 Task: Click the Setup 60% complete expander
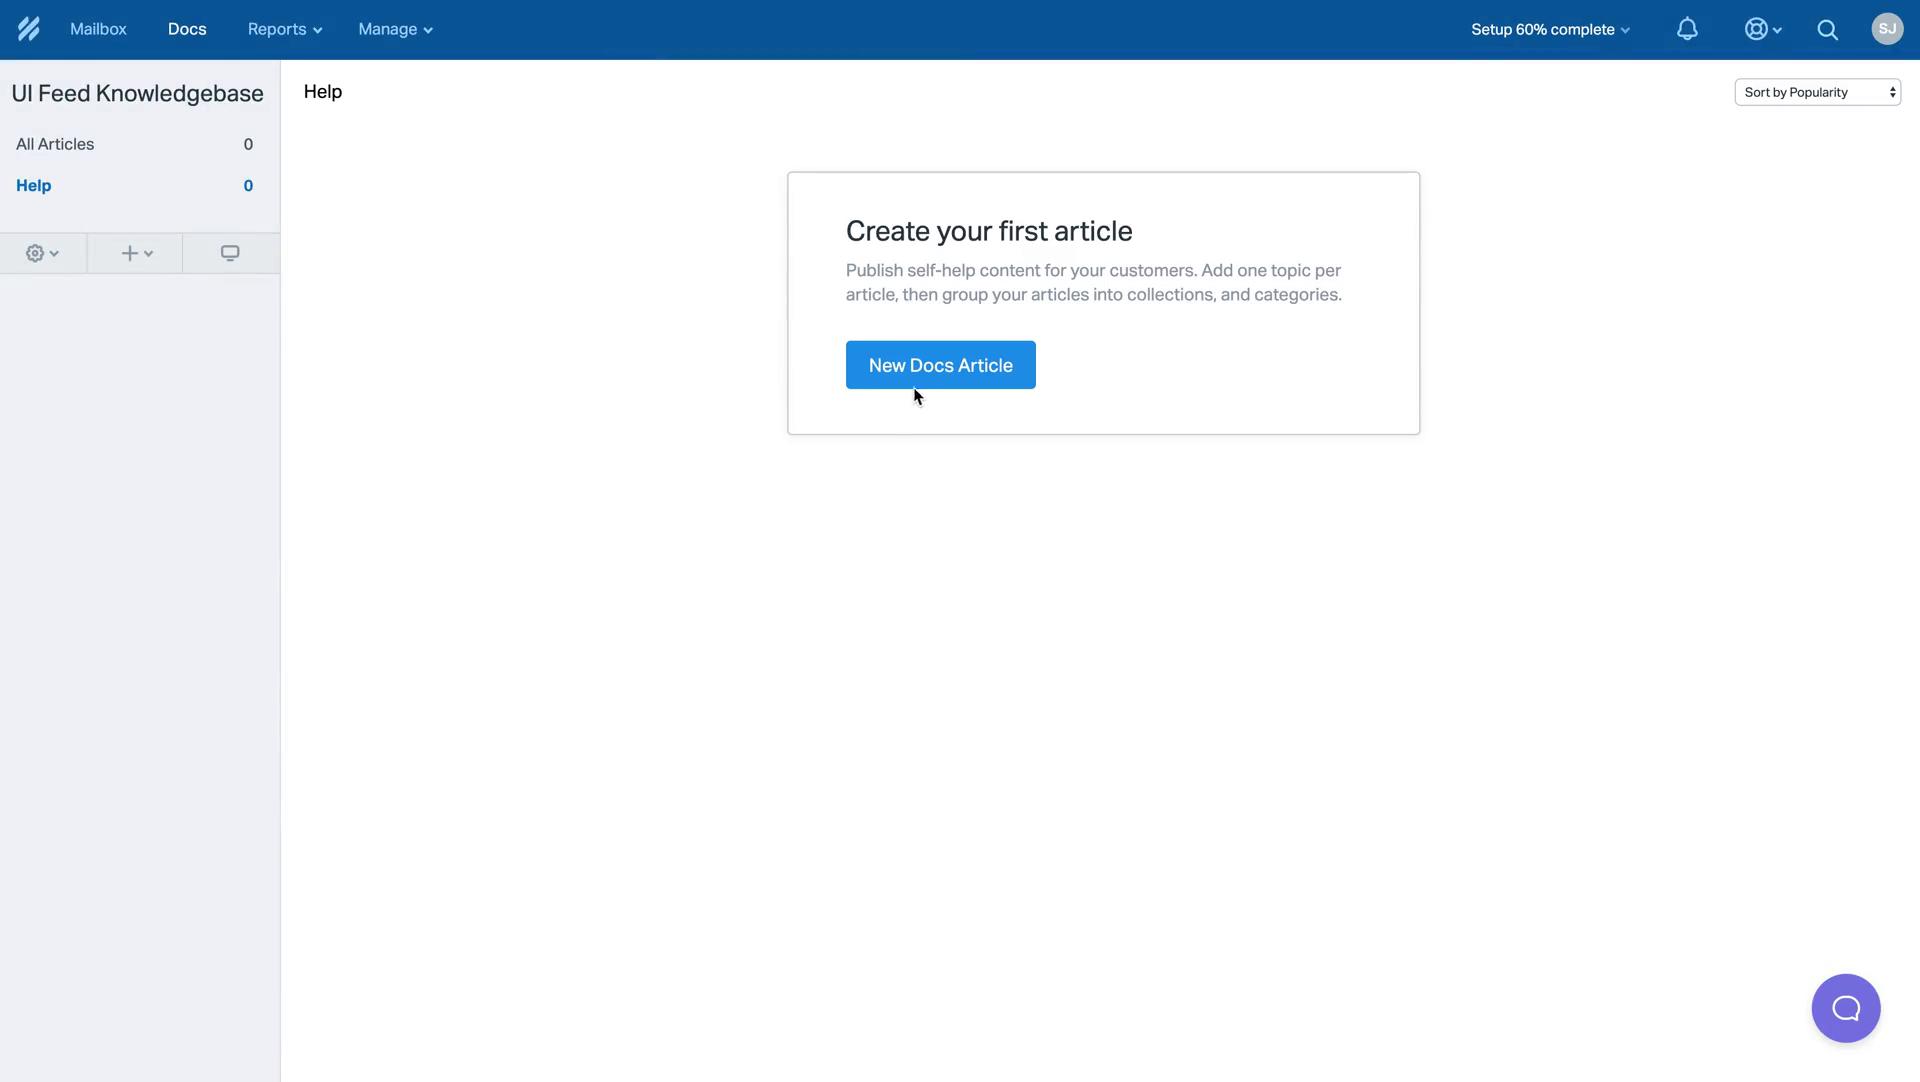[x=1549, y=30]
